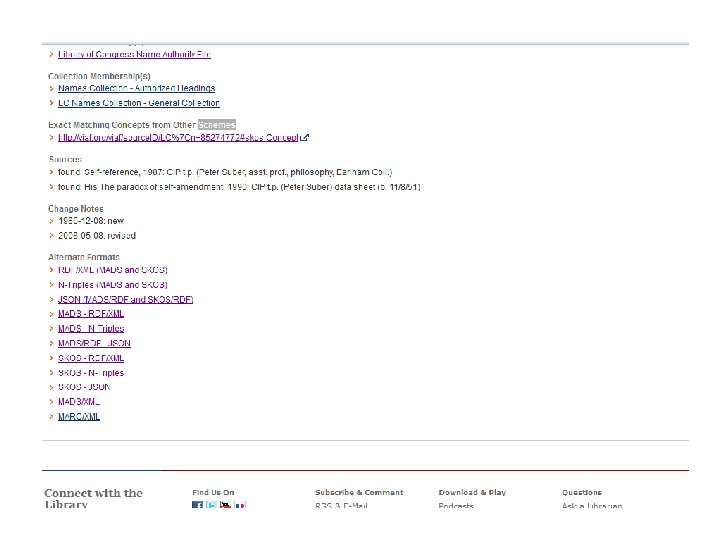Screen dimensions: 720x540
Task: Open MADS/XML format link
Action: click(79, 402)
